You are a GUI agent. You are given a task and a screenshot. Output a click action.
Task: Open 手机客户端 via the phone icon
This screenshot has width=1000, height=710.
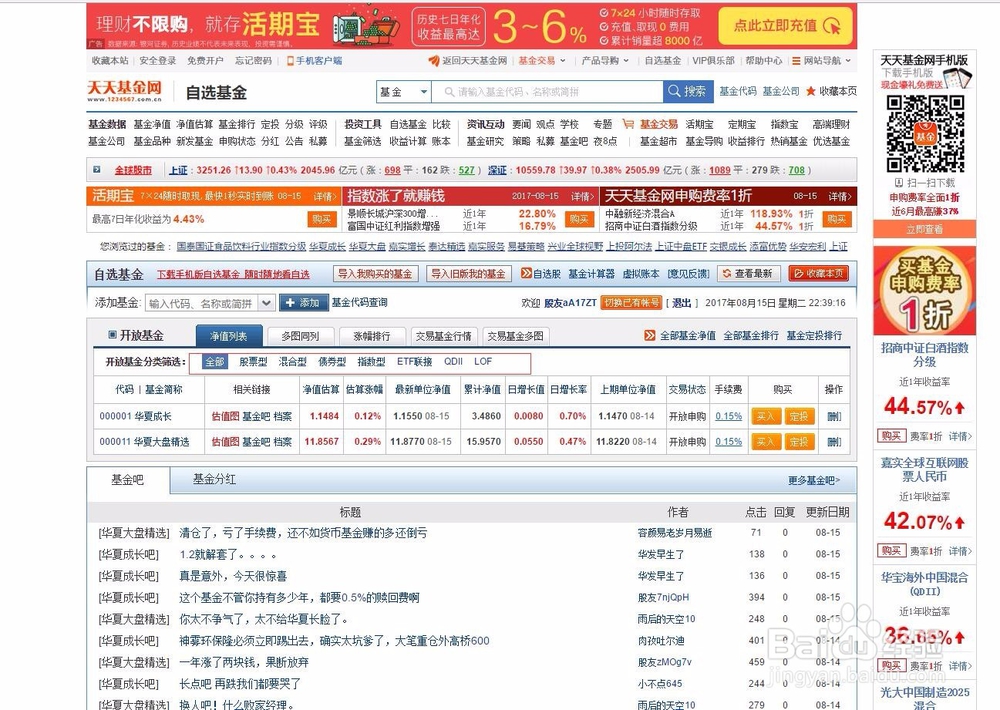(x=289, y=61)
